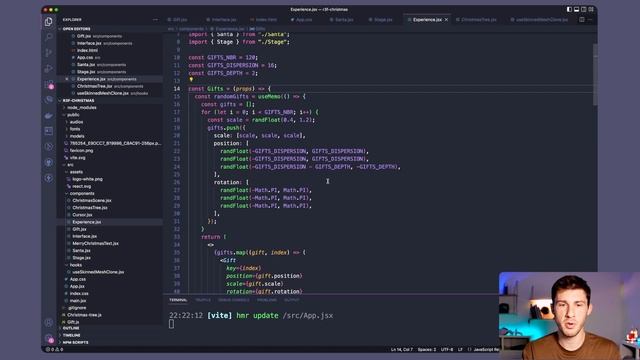Open index.css in explorer tree
The height and width of the screenshot is (360, 640).
[79, 293]
